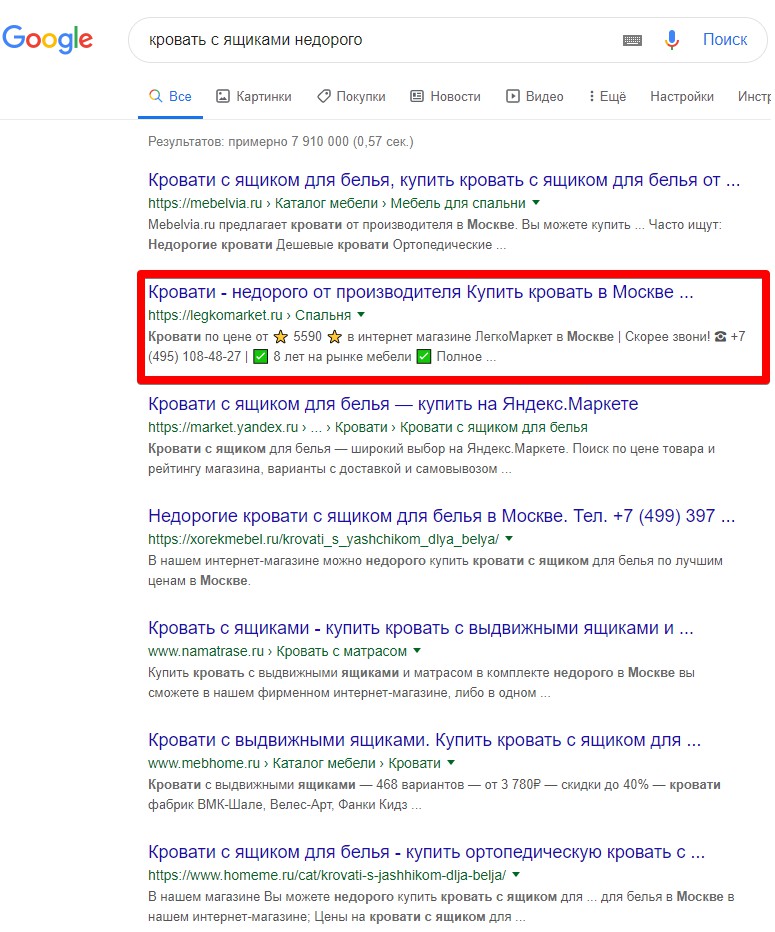Open mebhome.ru Кровати с выдвижными ящиками result
The height and width of the screenshot is (932, 775).
pyautogui.click(x=424, y=740)
